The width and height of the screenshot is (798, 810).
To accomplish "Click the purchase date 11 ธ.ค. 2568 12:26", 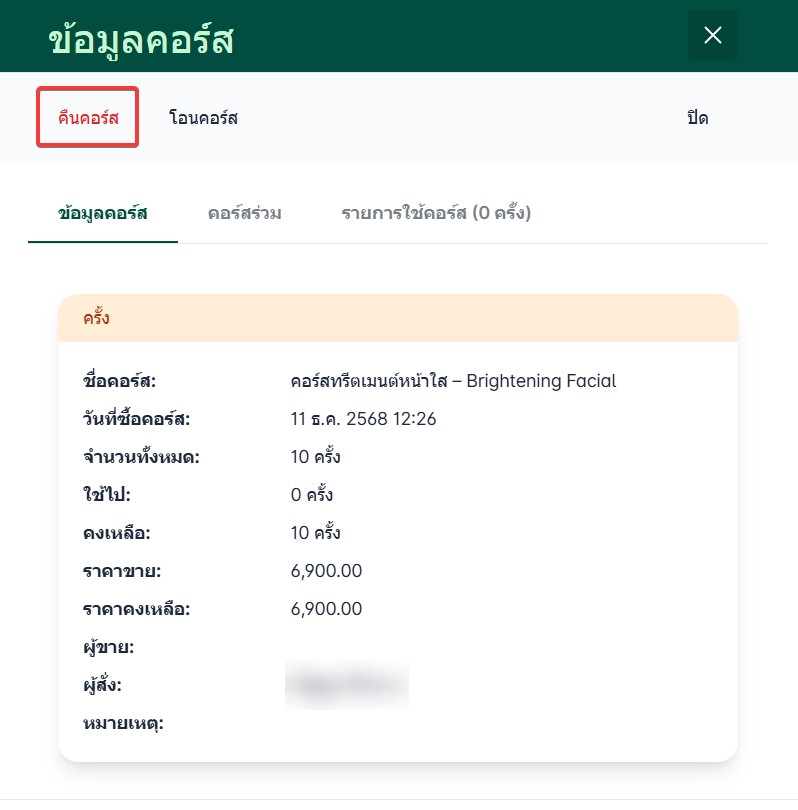I will [x=364, y=419].
